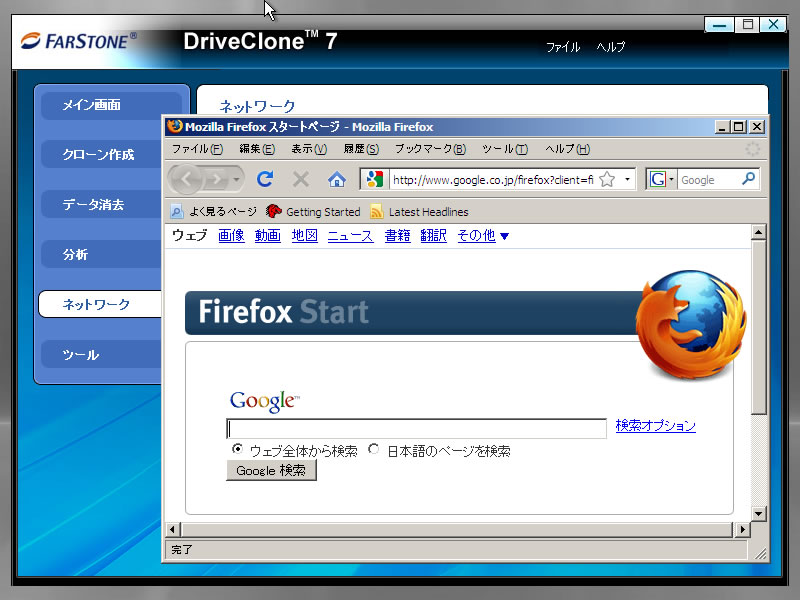Open Firefox ヘルプ(H) menu
The image size is (800, 600).
[567, 149]
